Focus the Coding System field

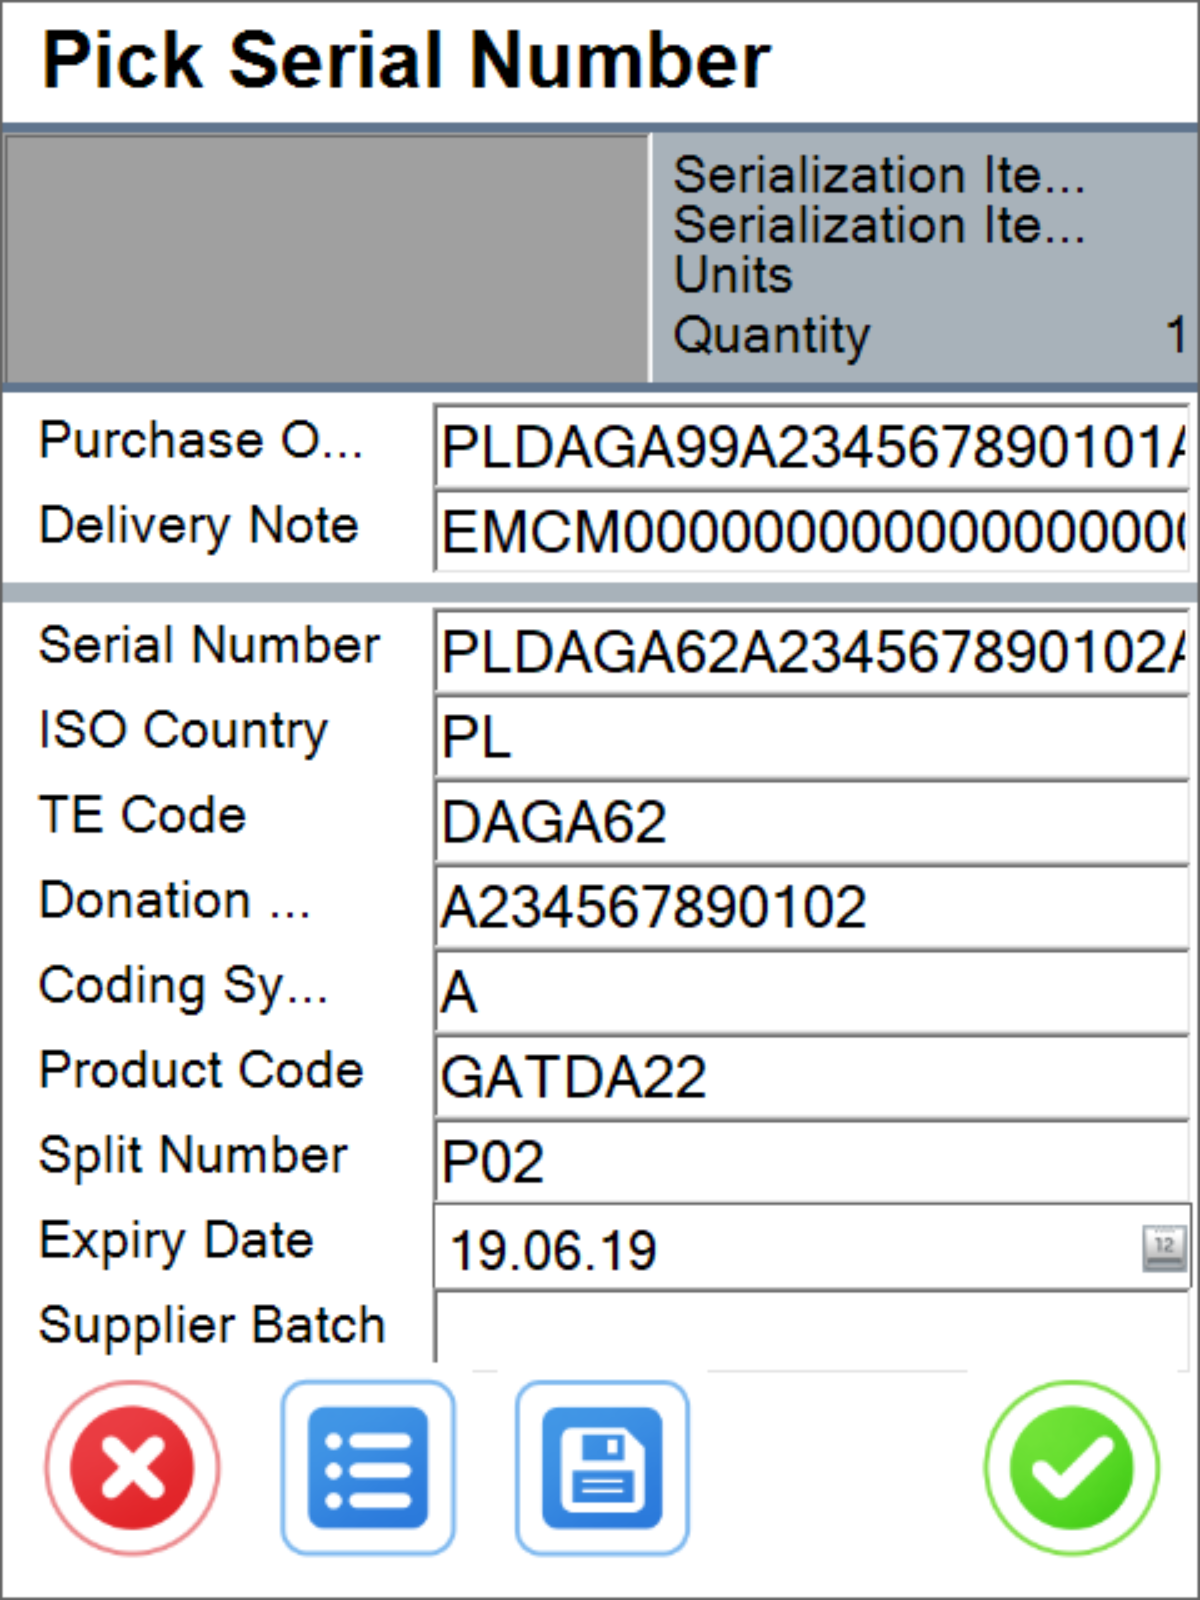coord(810,993)
